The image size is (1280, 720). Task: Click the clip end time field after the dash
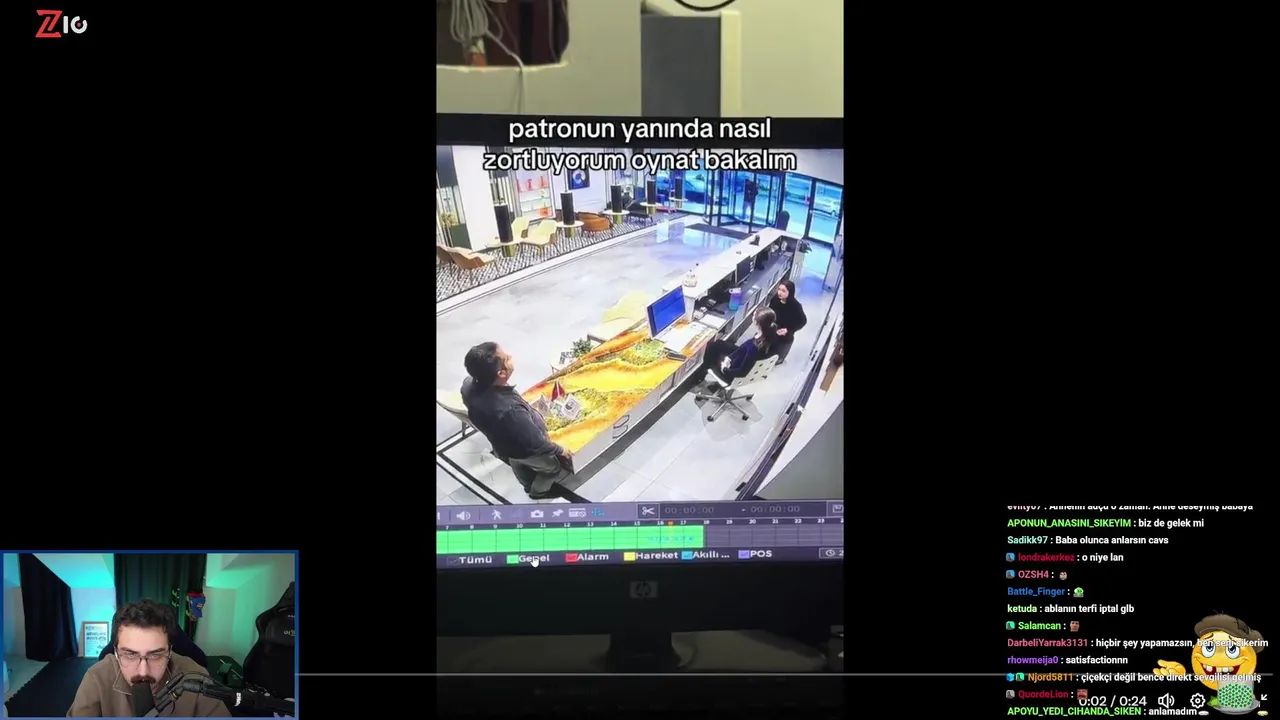point(773,509)
